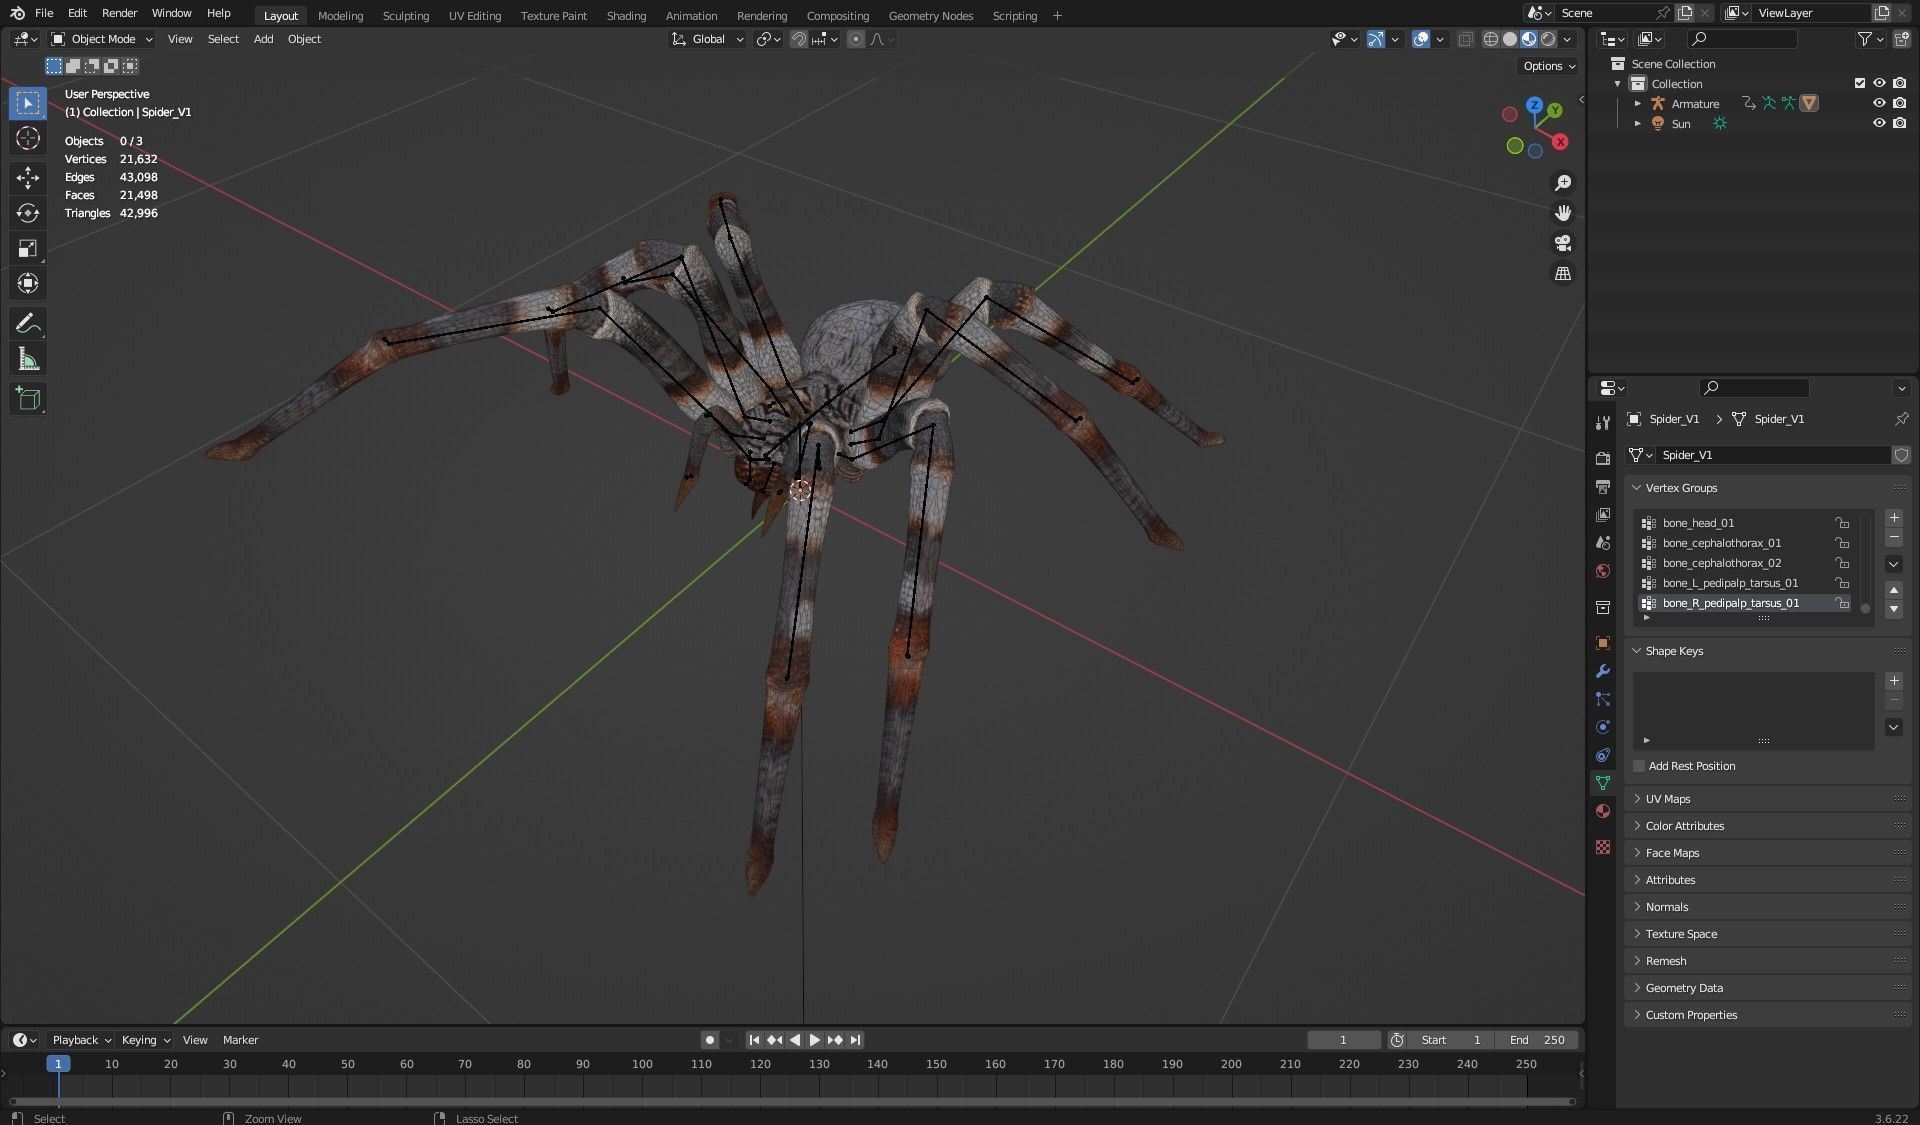Screen dimensions: 1920x1125
Task: Hide the Armature in viewport
Action: 1879,103
